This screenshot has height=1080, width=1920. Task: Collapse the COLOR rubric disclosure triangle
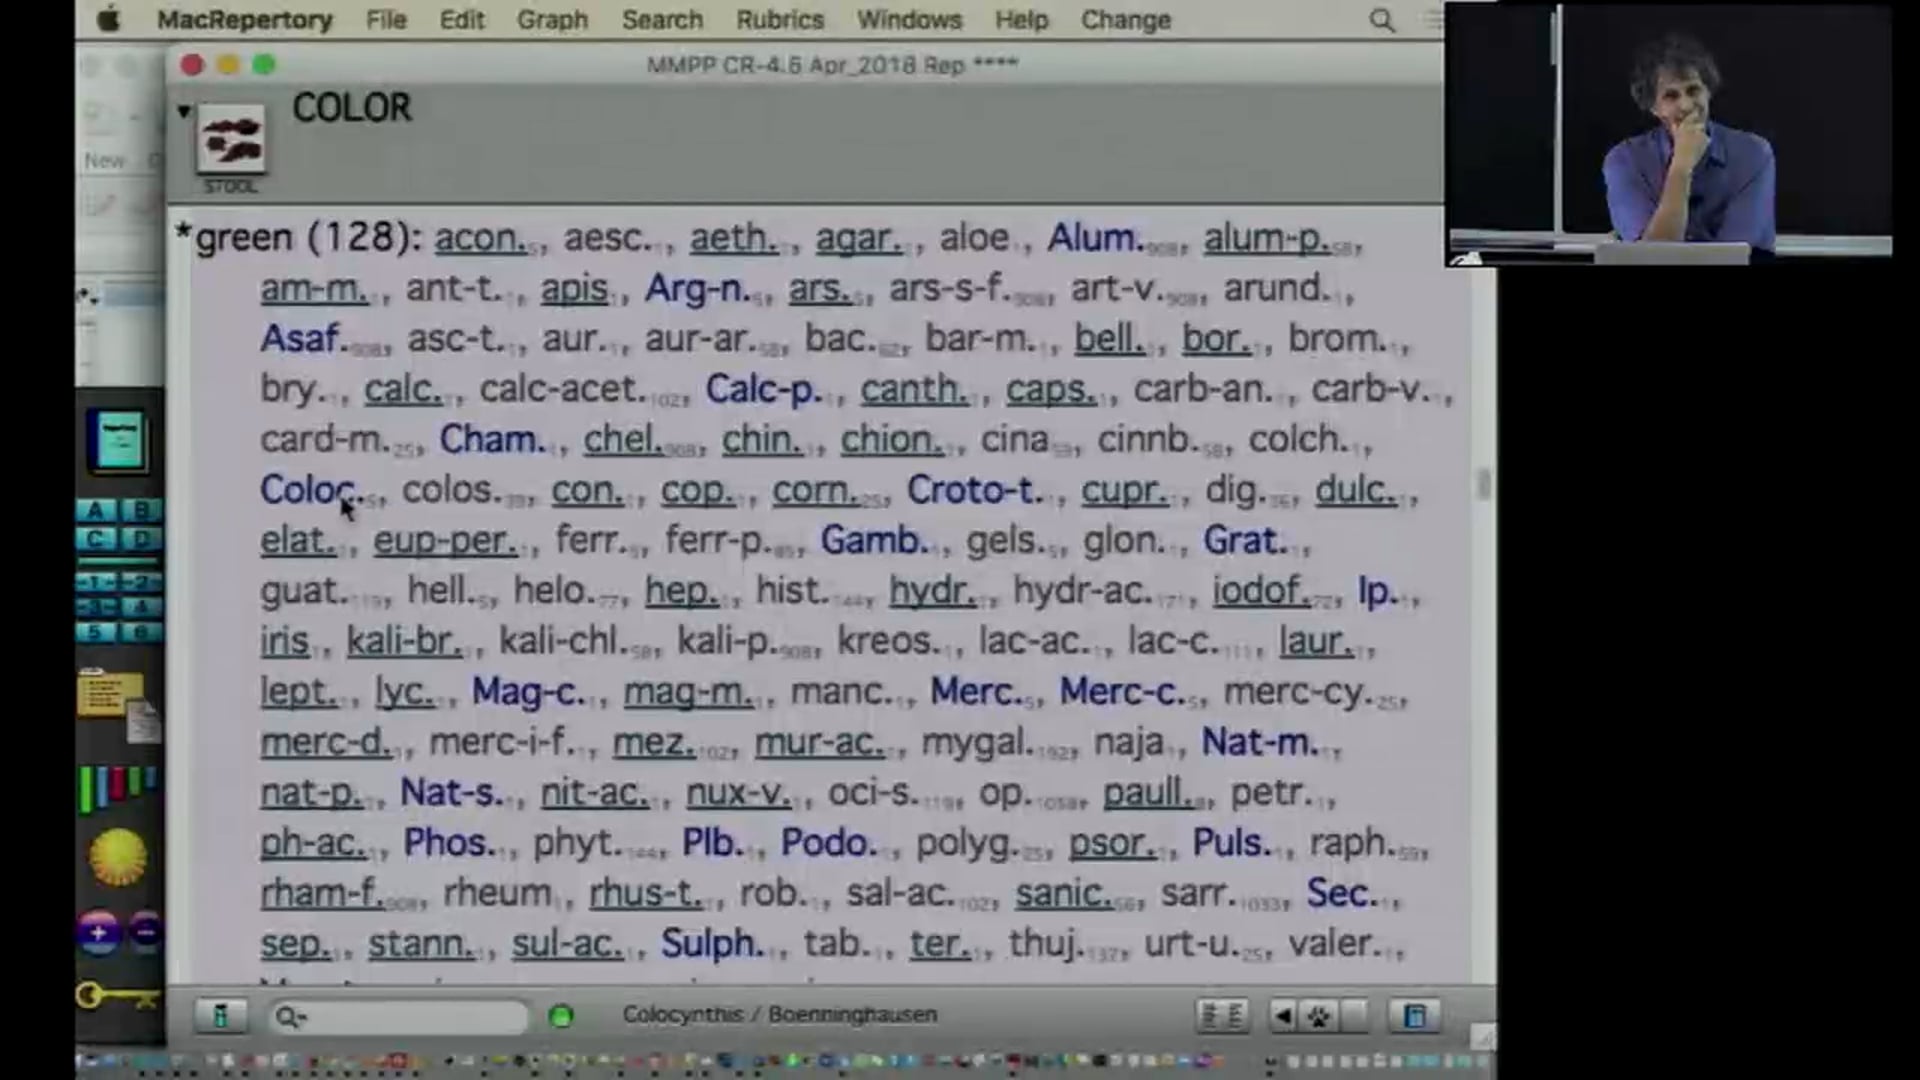(183, 111)
